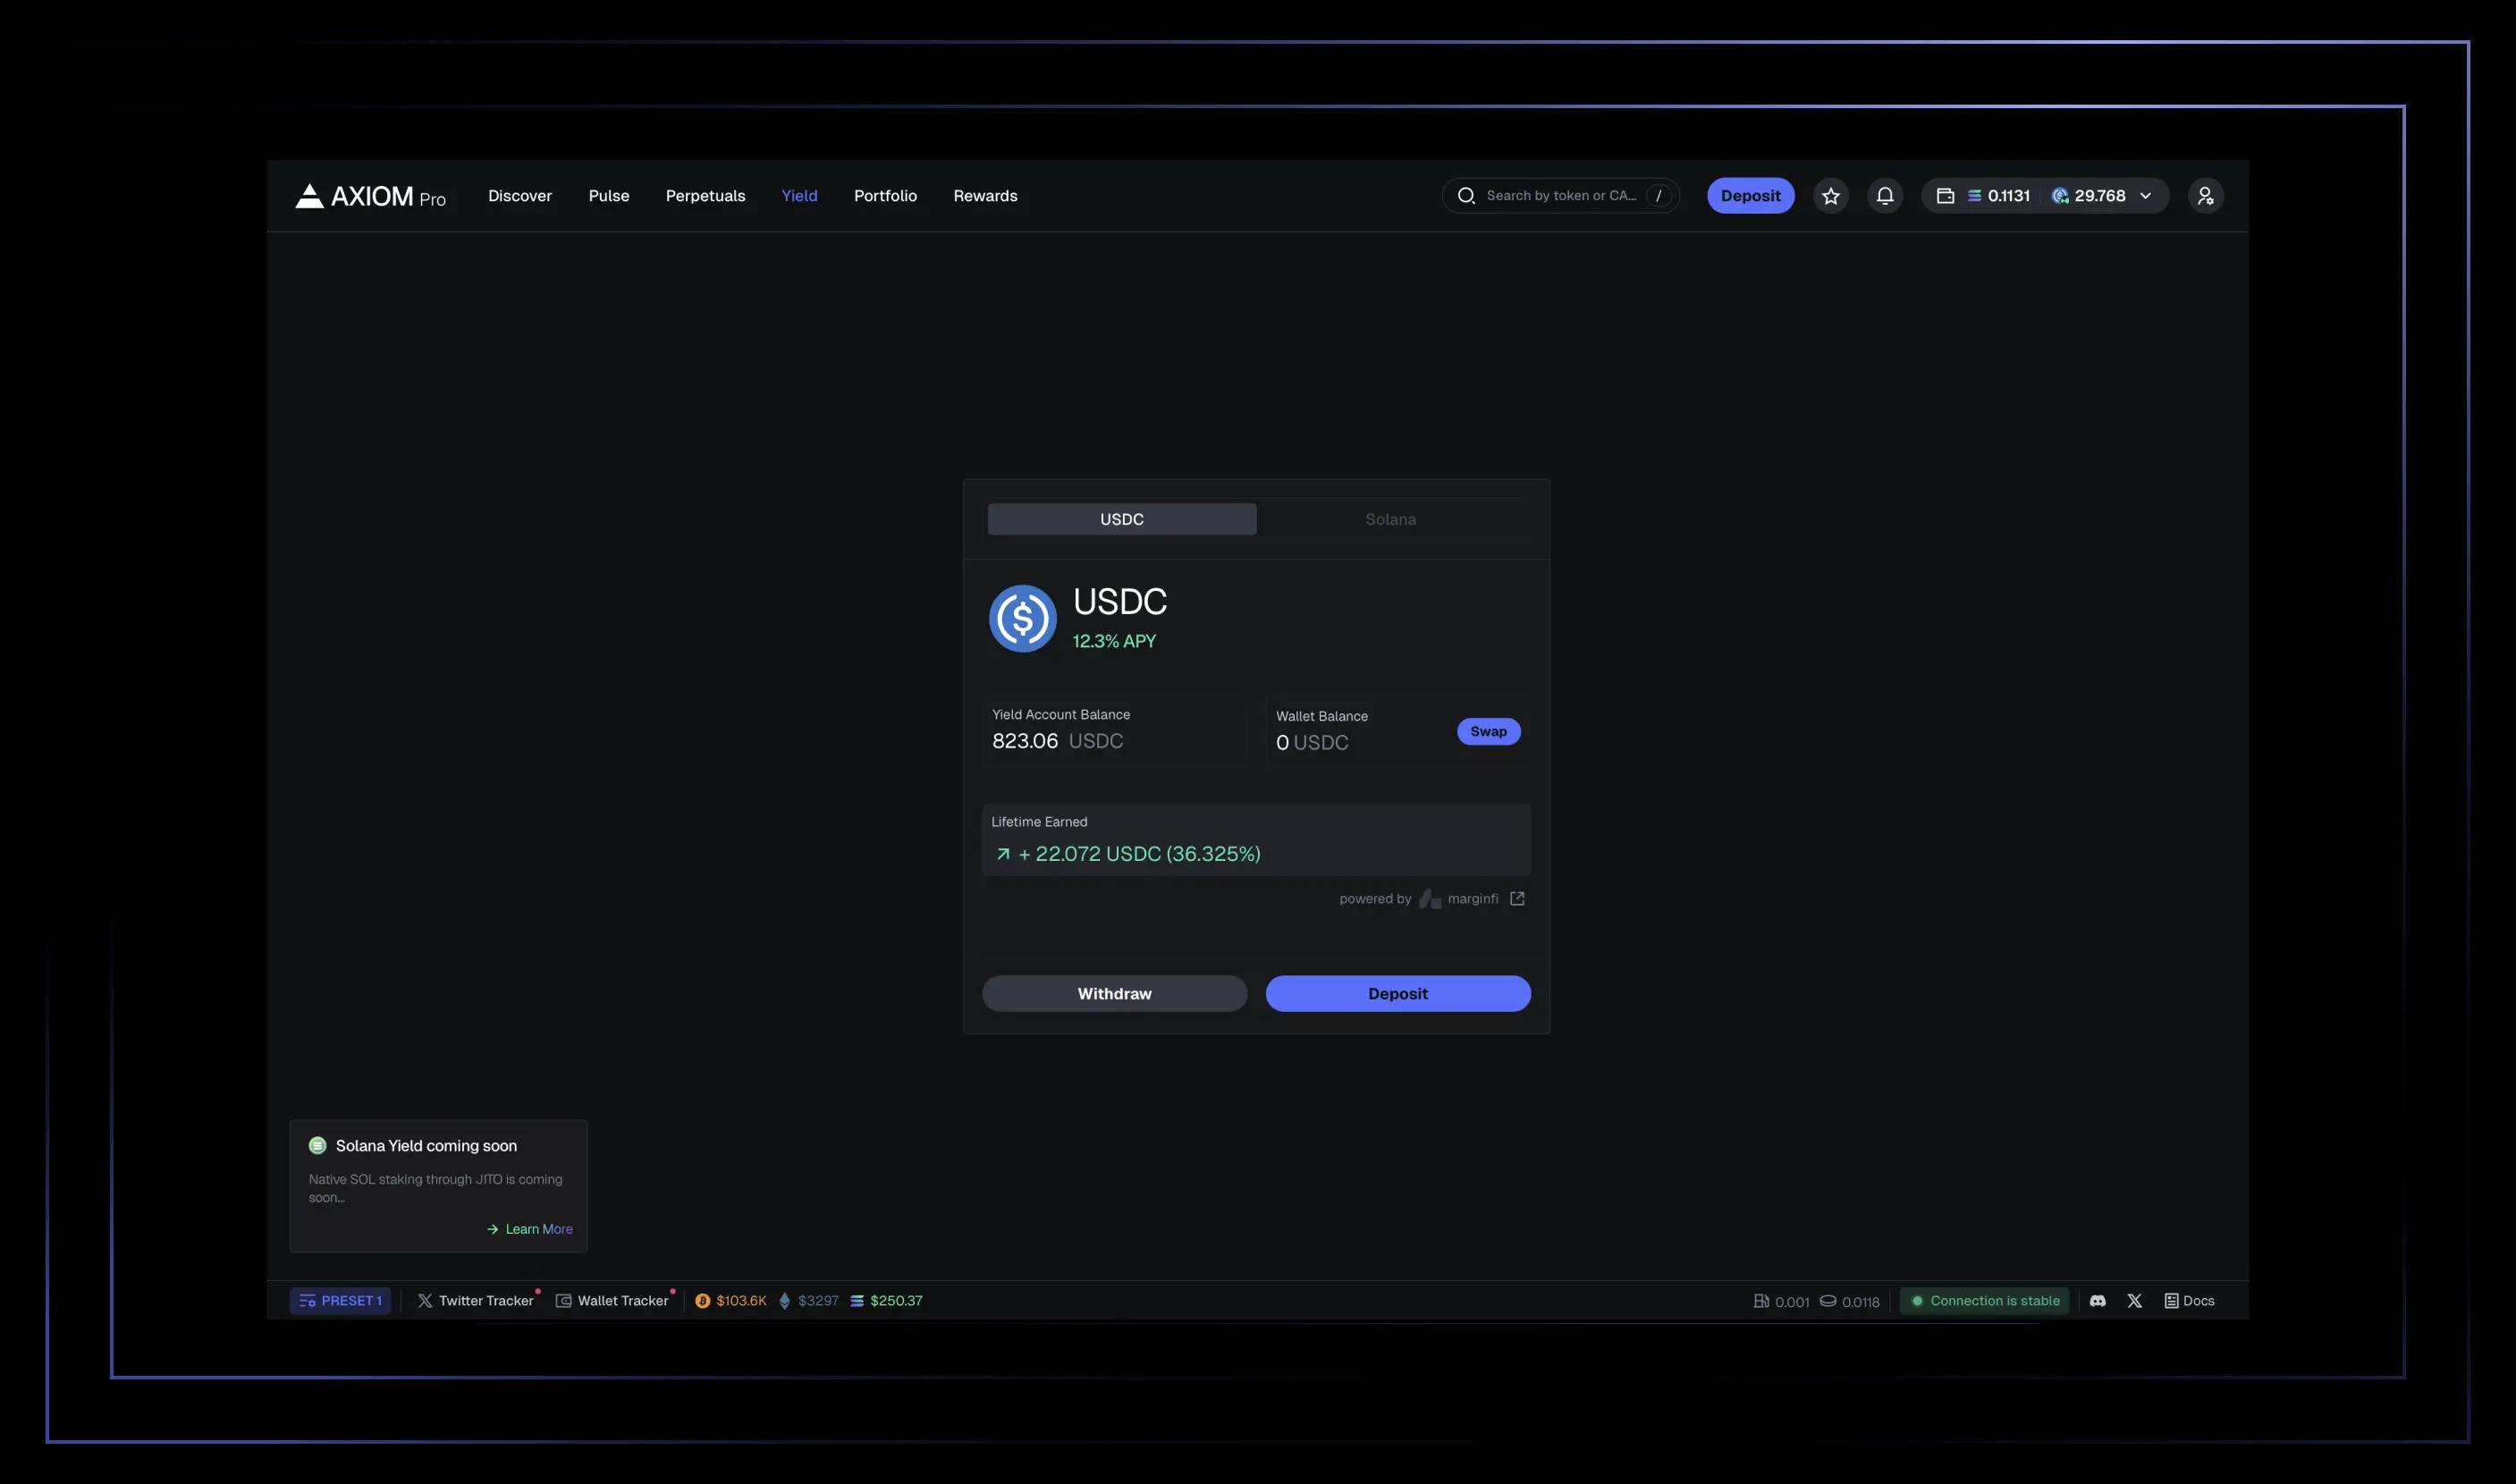Click the Withdraw button in yield card
The image size is (2516, 1484).
coord(1113,993)
